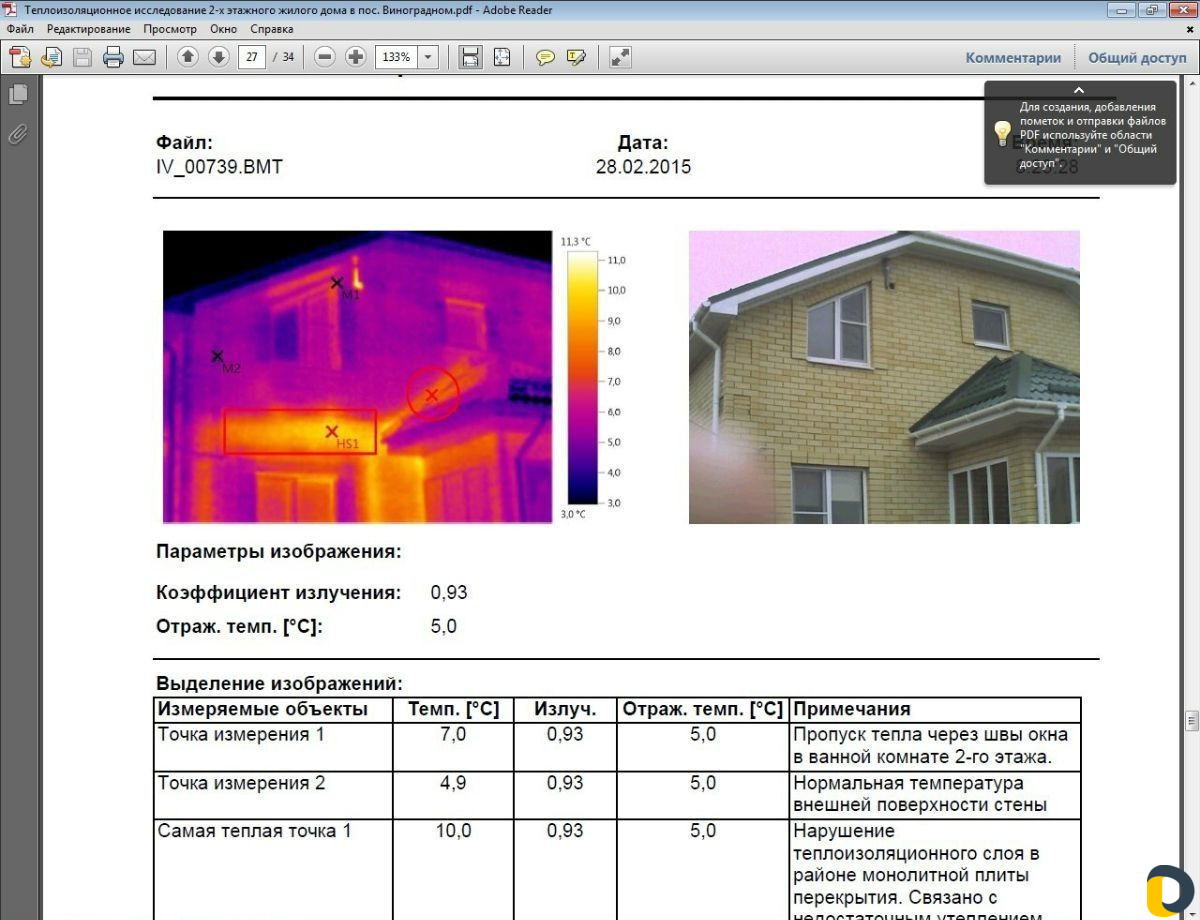The width and height of the screenshot is (1200, 920).
Task: Click the vertical scrollbar thumb
Action: pos(1191,722)
